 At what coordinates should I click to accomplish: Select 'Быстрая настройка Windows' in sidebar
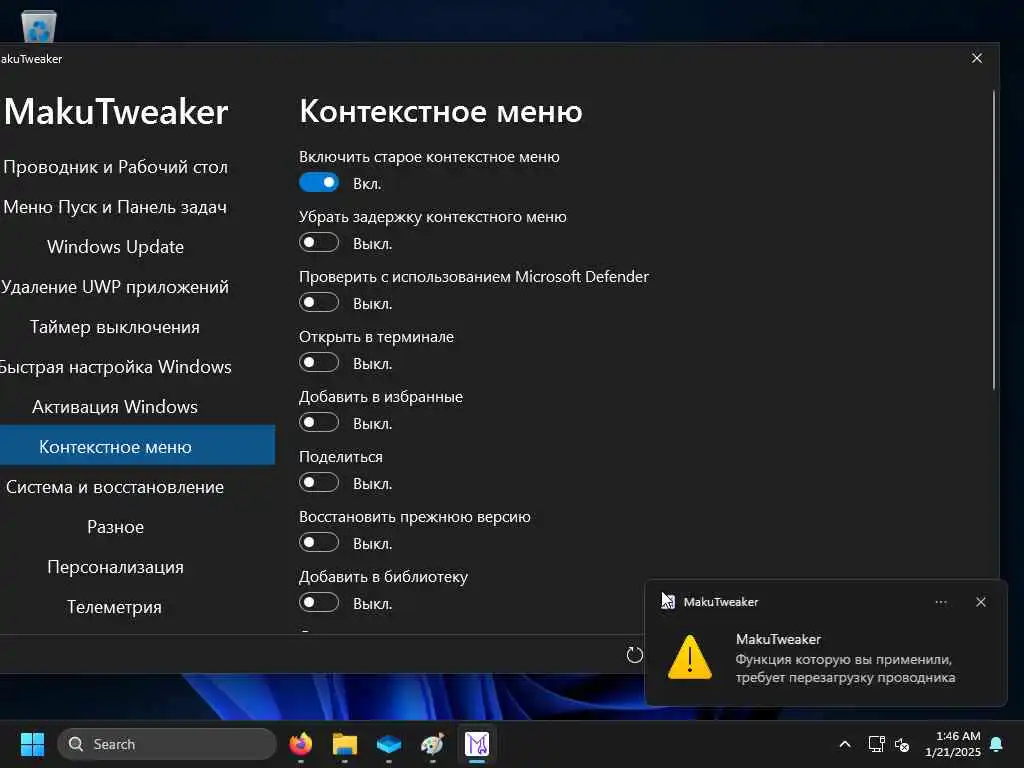115,367
